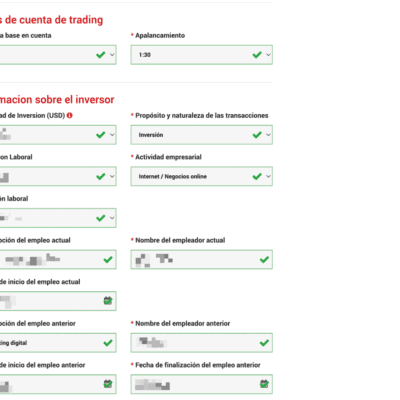This screenshot has width=400, height=400.
Task: Click the info icon beside Inversion (USD)
Action: (69, 115)
